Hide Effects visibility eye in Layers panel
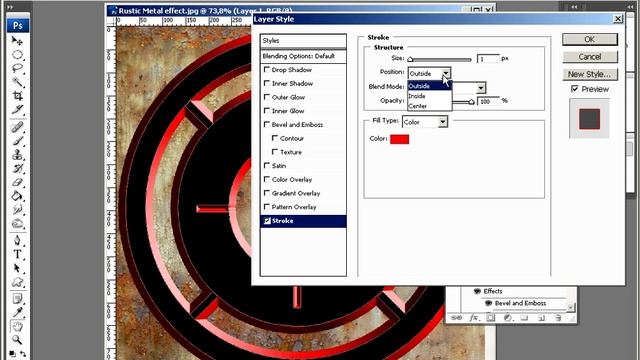Viewport: 640px width, 360px height. pos(477,291)
